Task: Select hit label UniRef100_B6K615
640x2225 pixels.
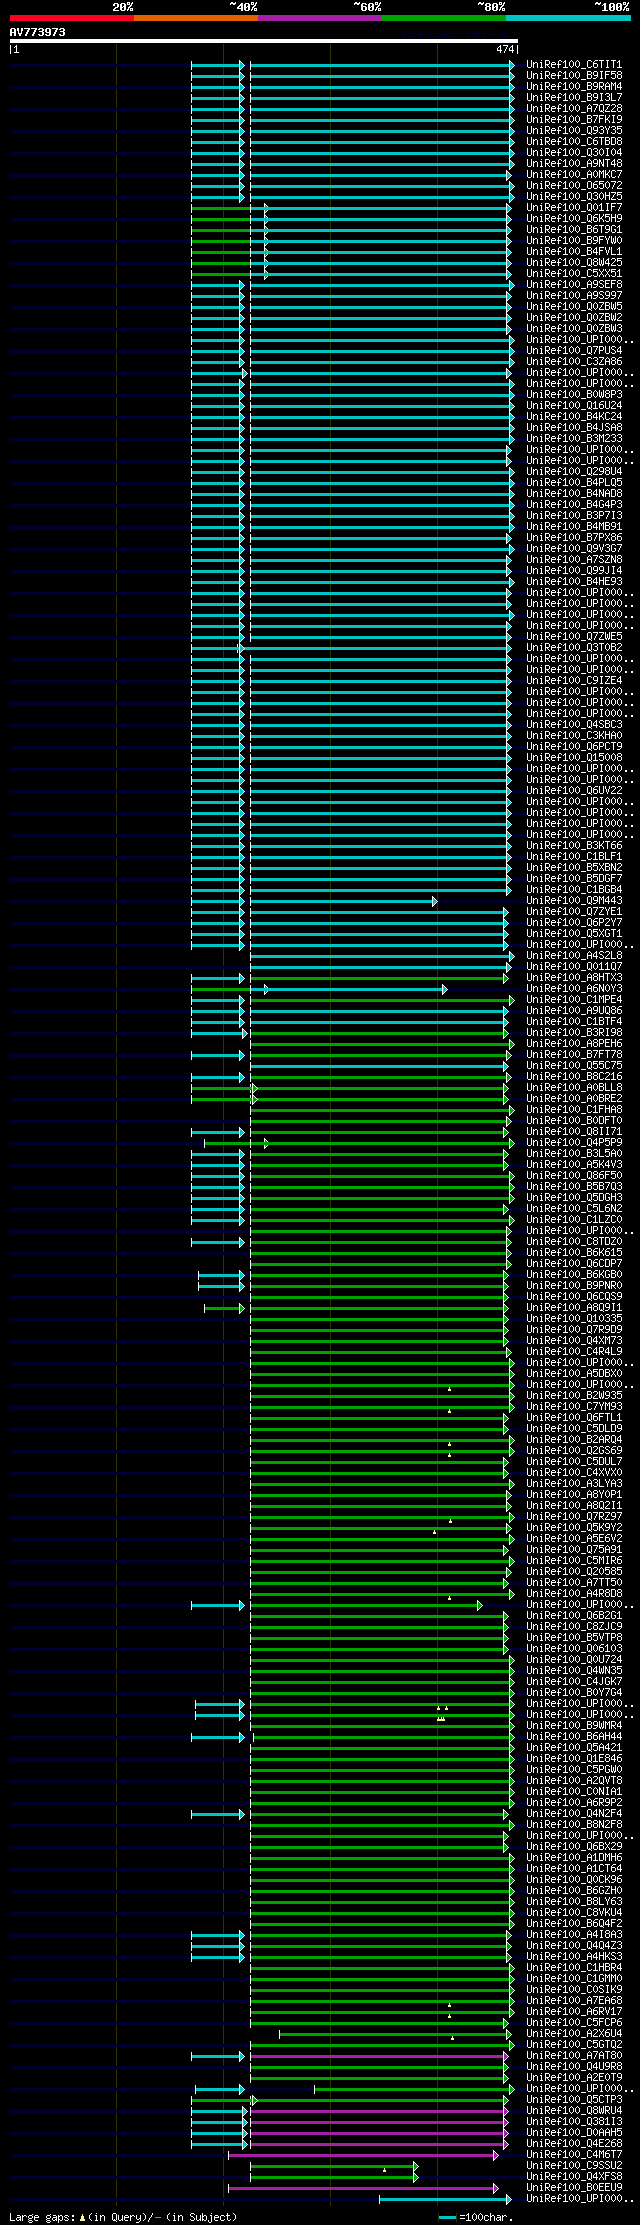Action: [x=574, y=1253]
